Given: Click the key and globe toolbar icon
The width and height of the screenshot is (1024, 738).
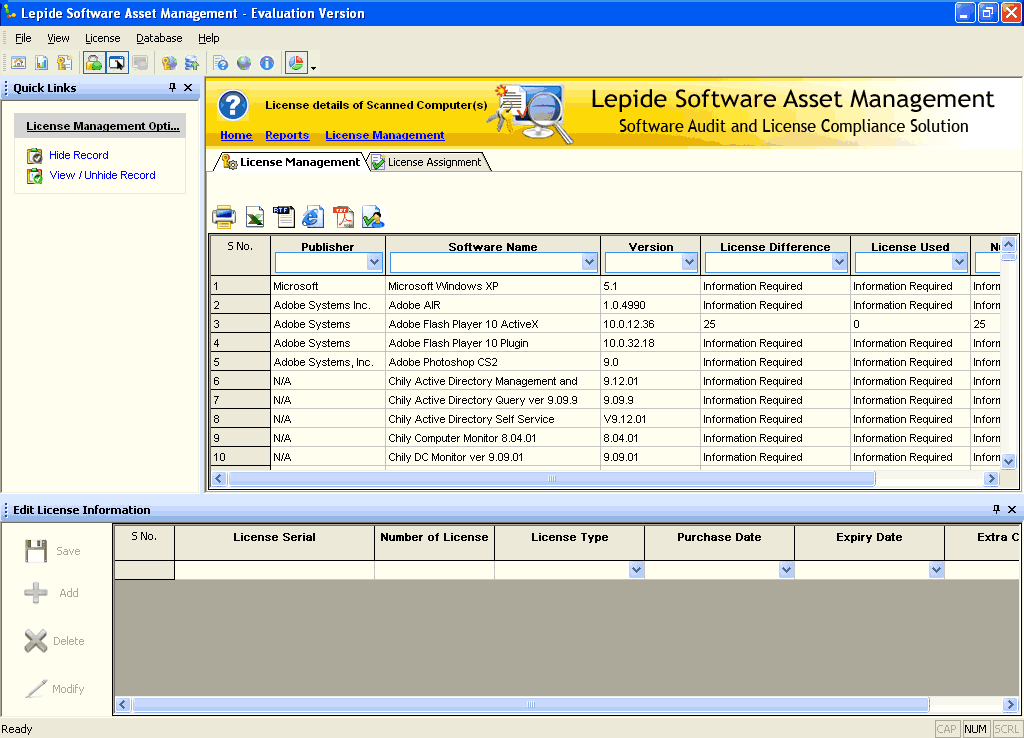Looking at the screenshot, I should click(169, 63).
